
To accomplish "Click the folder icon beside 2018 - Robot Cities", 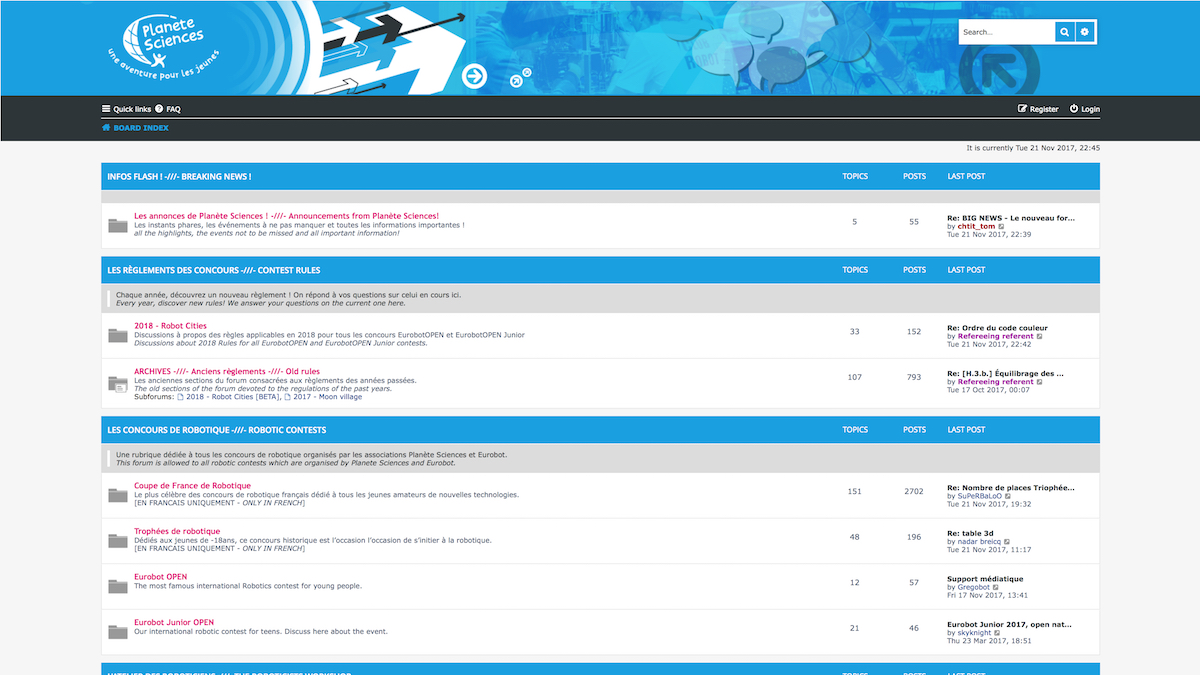I will 118,335.
